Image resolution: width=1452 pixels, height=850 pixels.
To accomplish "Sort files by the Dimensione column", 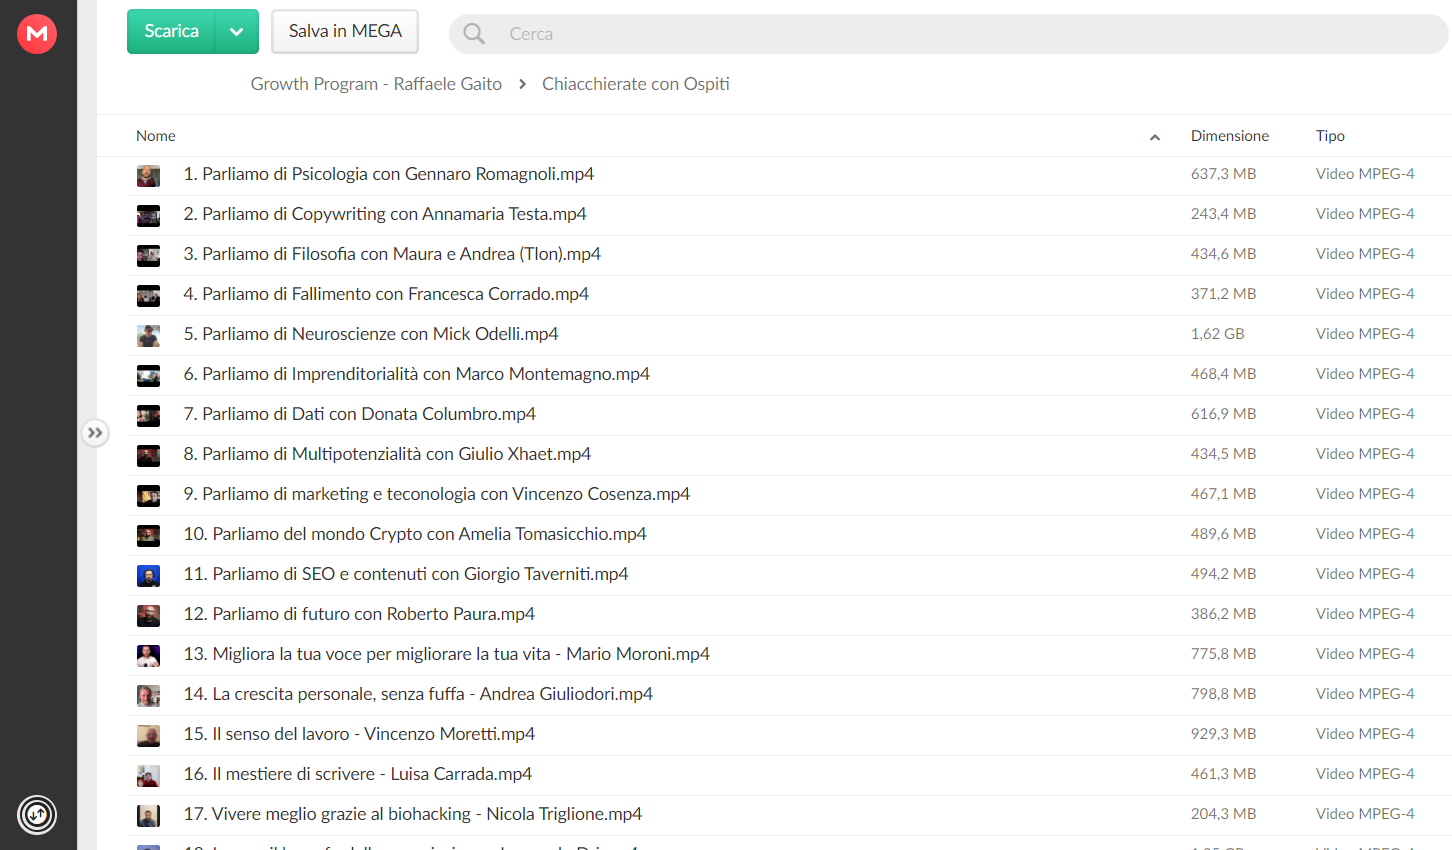I will [1229, 136].
